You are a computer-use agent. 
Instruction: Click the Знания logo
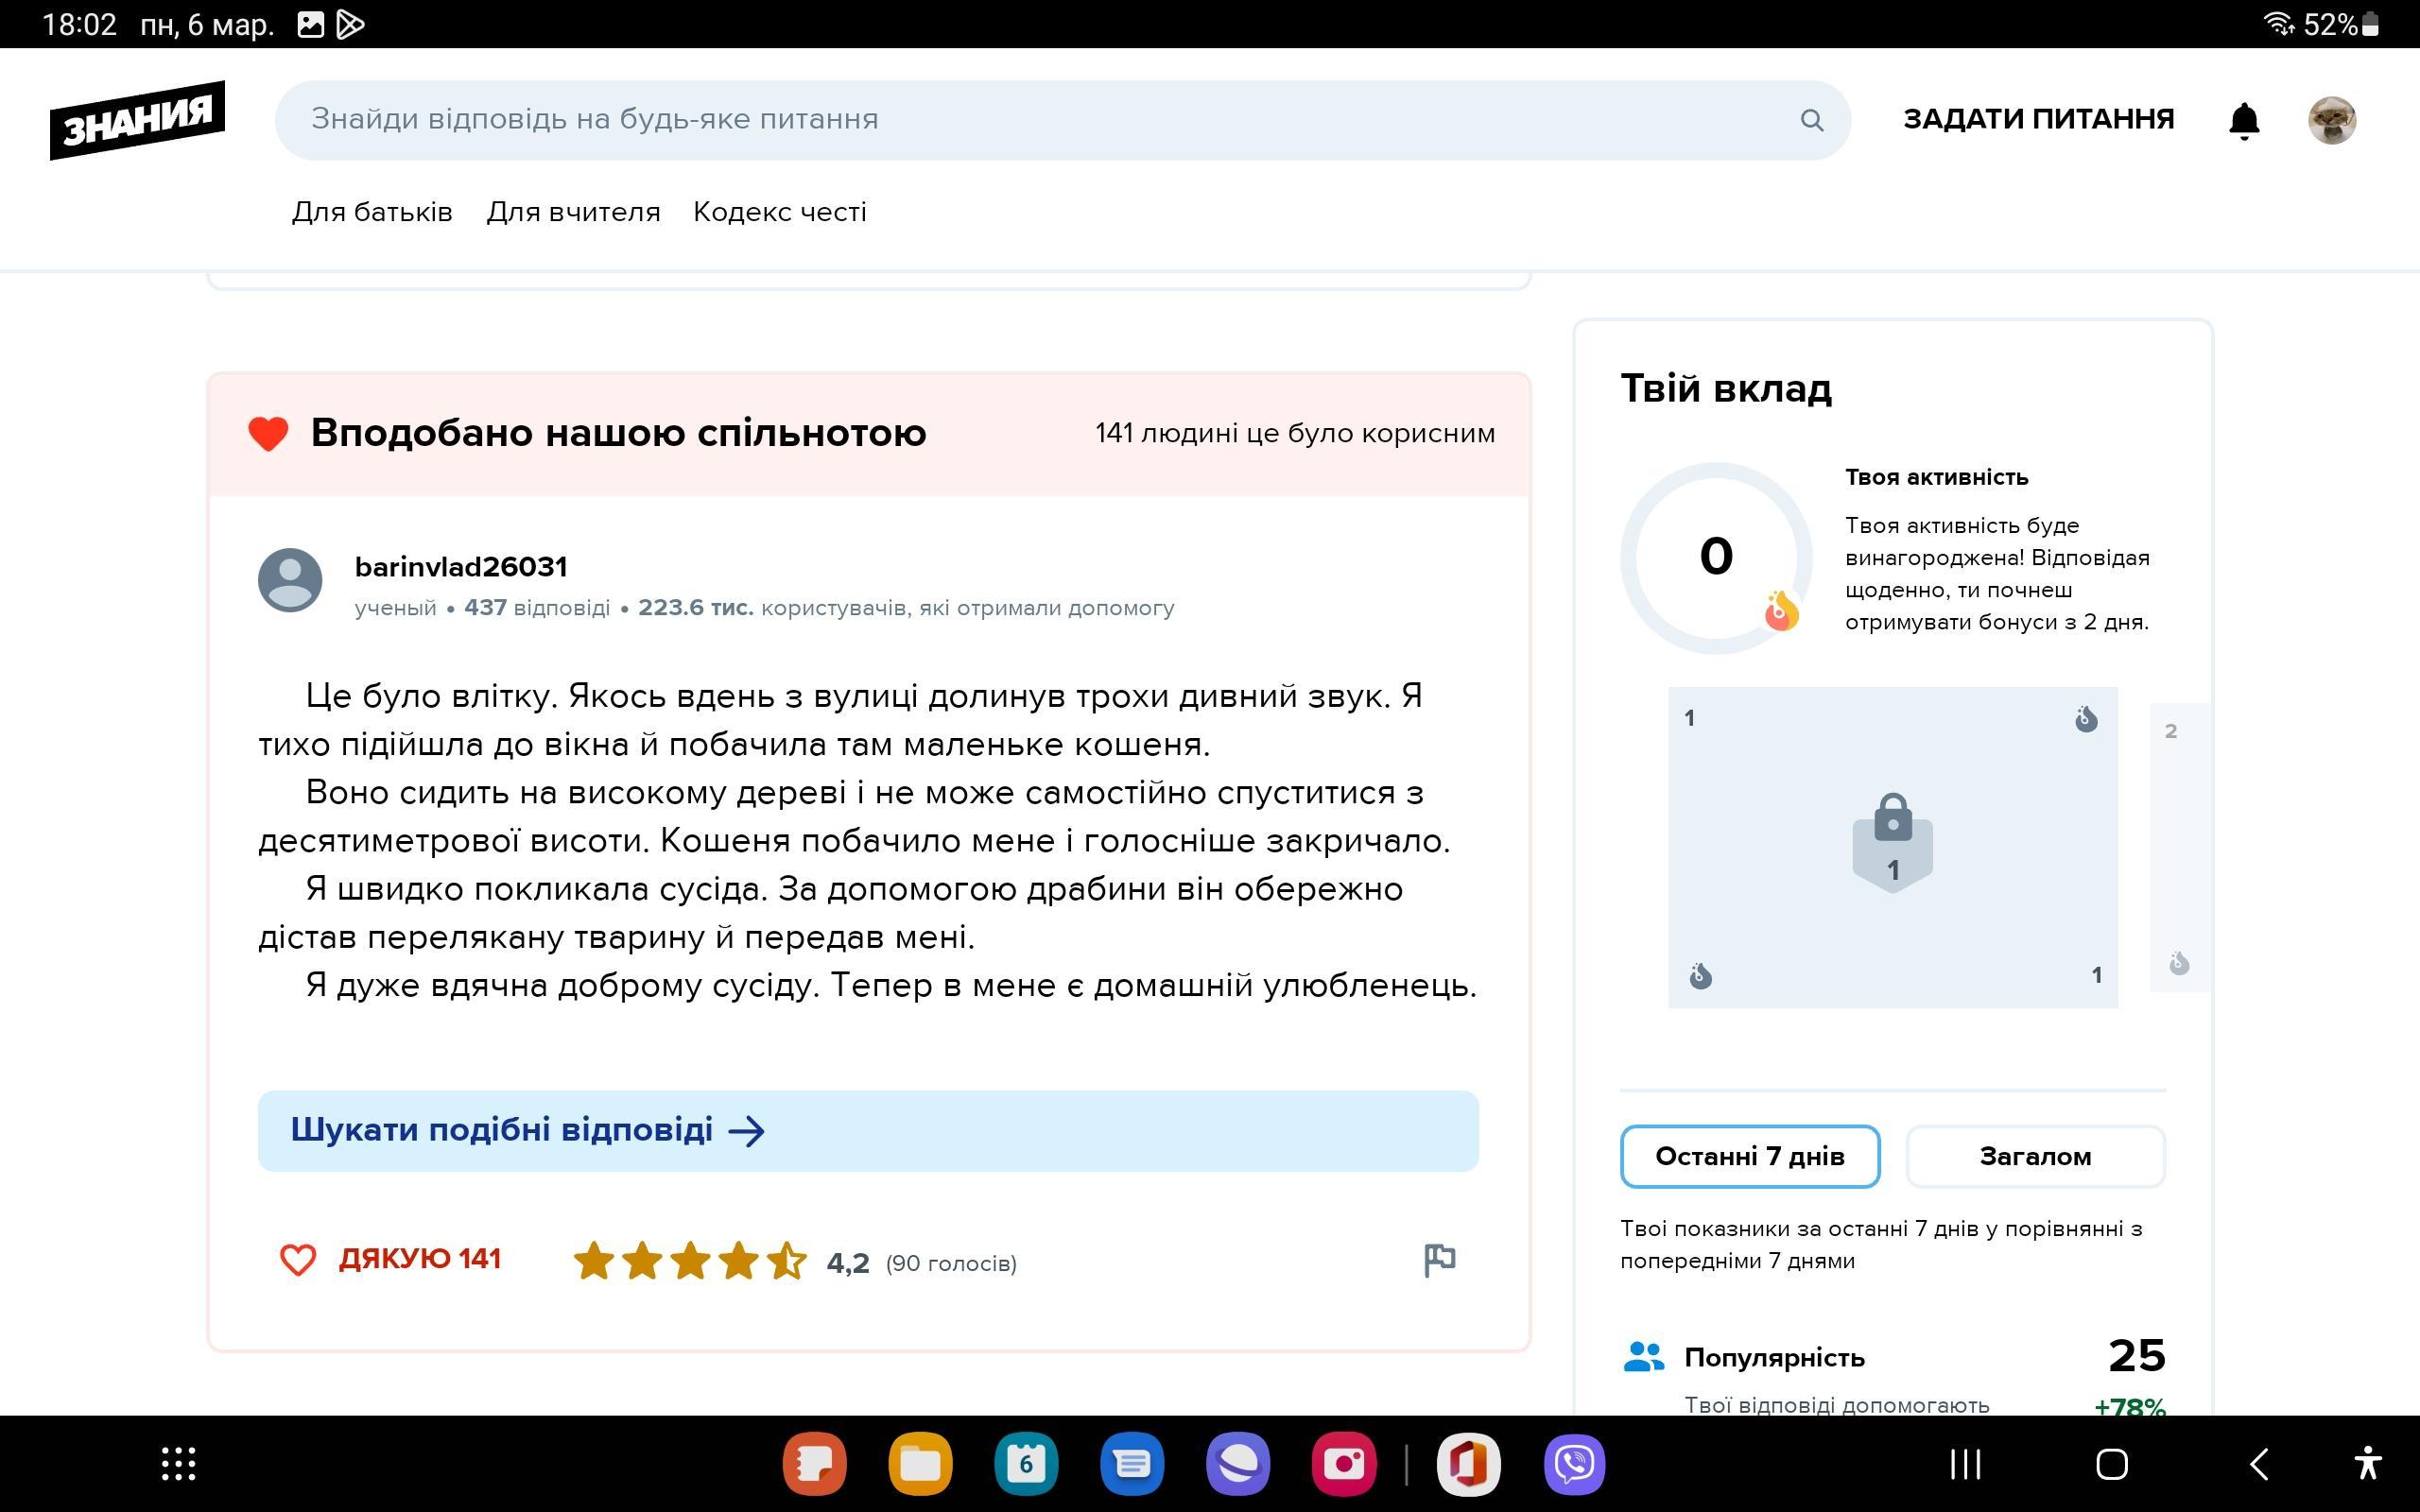(x=138, y=120)
